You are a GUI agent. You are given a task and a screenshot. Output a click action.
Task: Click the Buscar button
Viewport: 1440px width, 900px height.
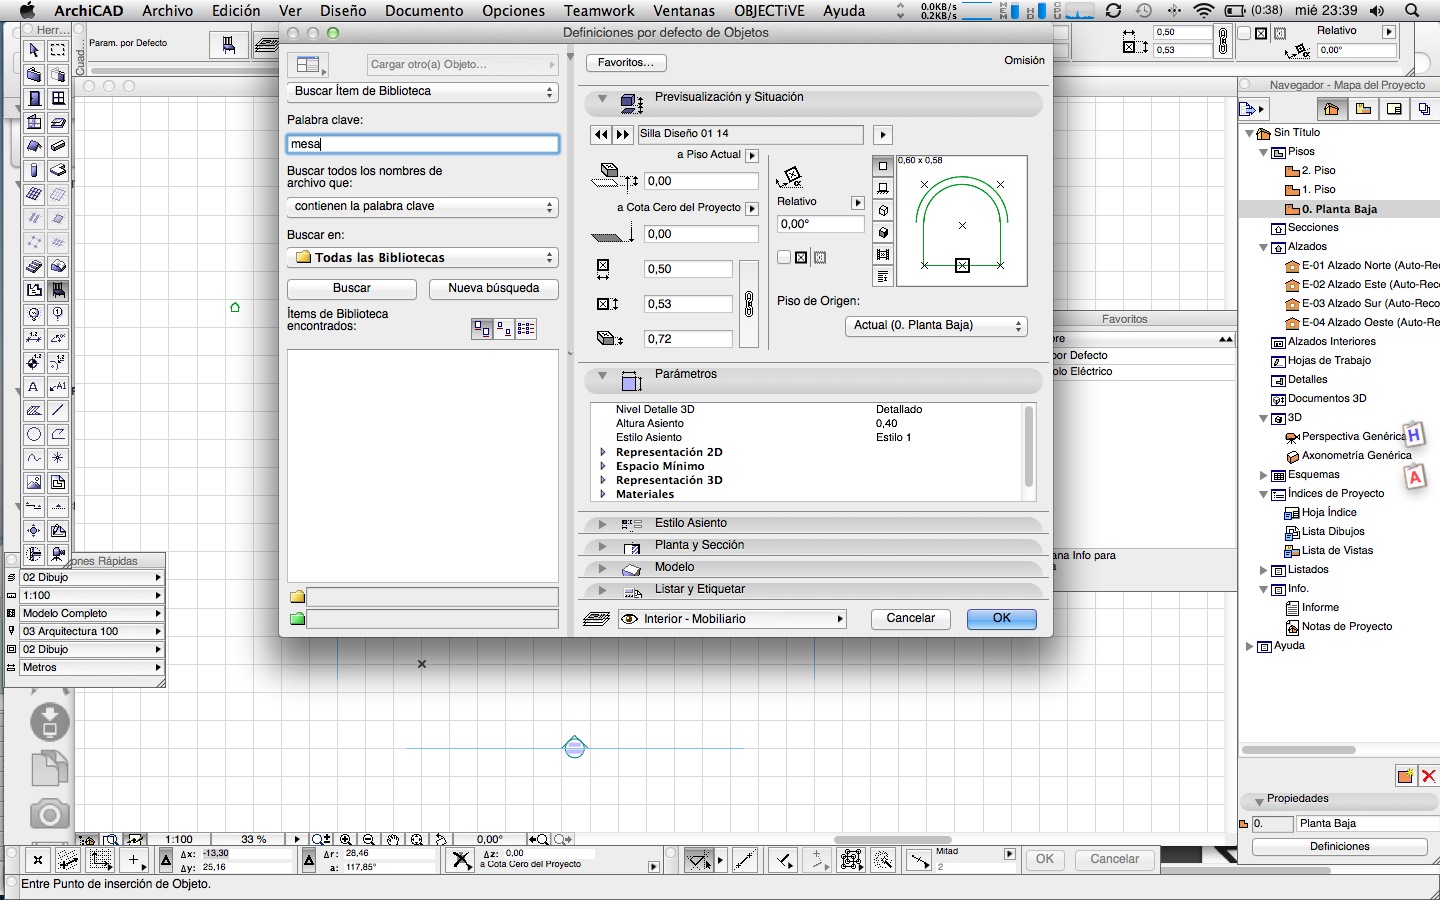351,288
